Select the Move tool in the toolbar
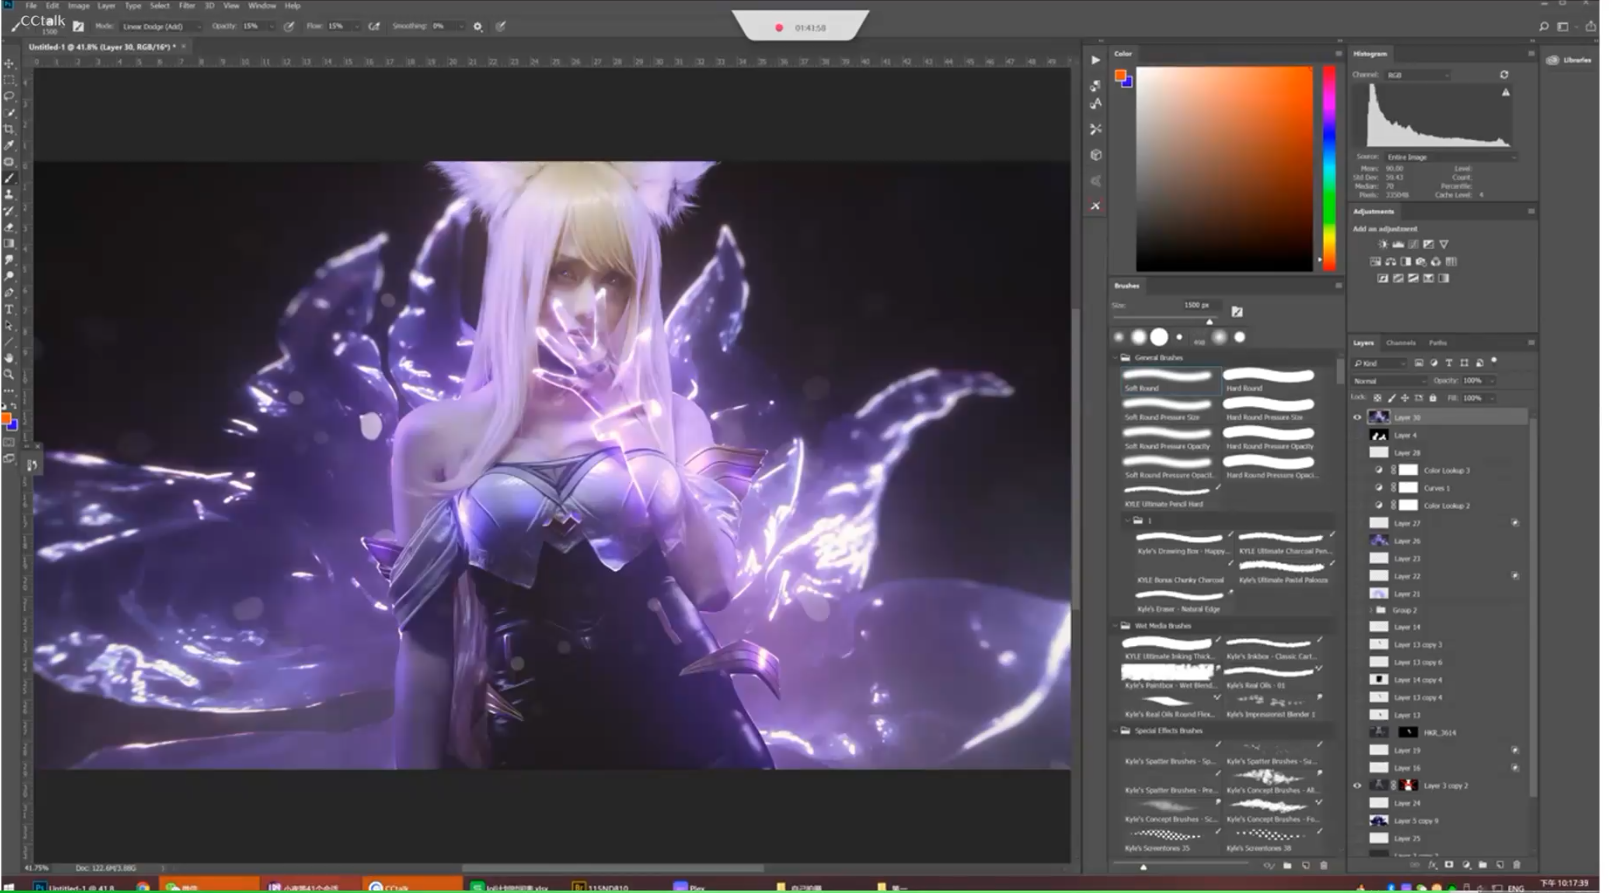 point(9,63)
